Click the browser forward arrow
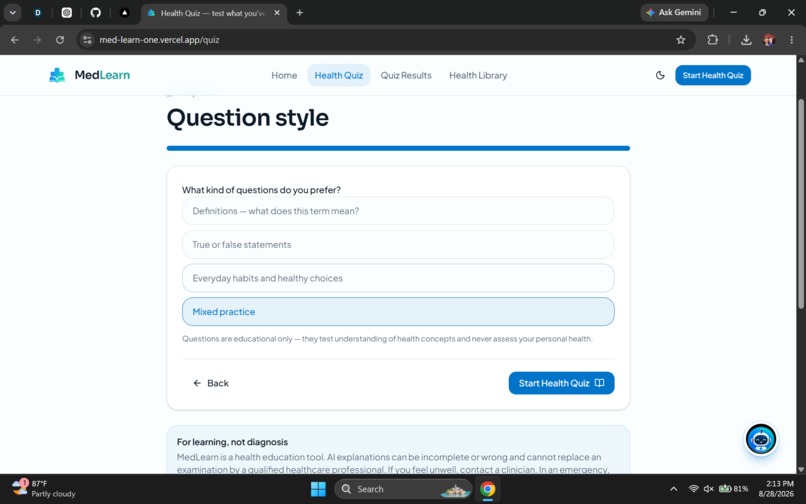 coord(37,40)
